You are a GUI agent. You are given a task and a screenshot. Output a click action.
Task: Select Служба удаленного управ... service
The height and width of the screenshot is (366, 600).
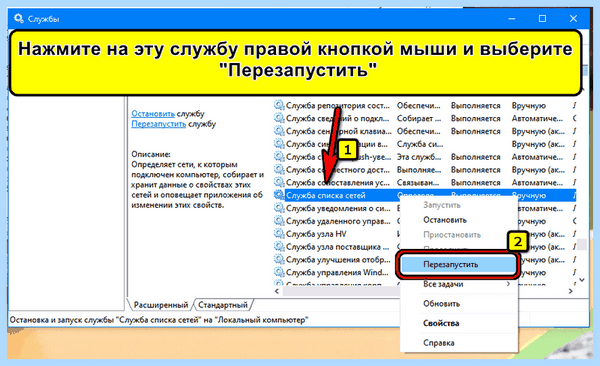tap(338, 221)
